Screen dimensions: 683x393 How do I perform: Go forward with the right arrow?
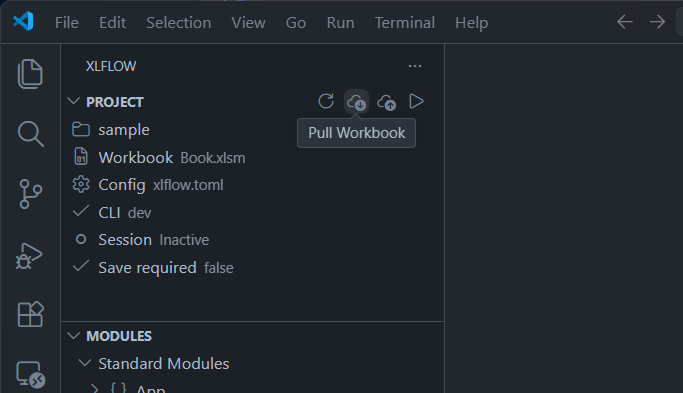[657, 22]
